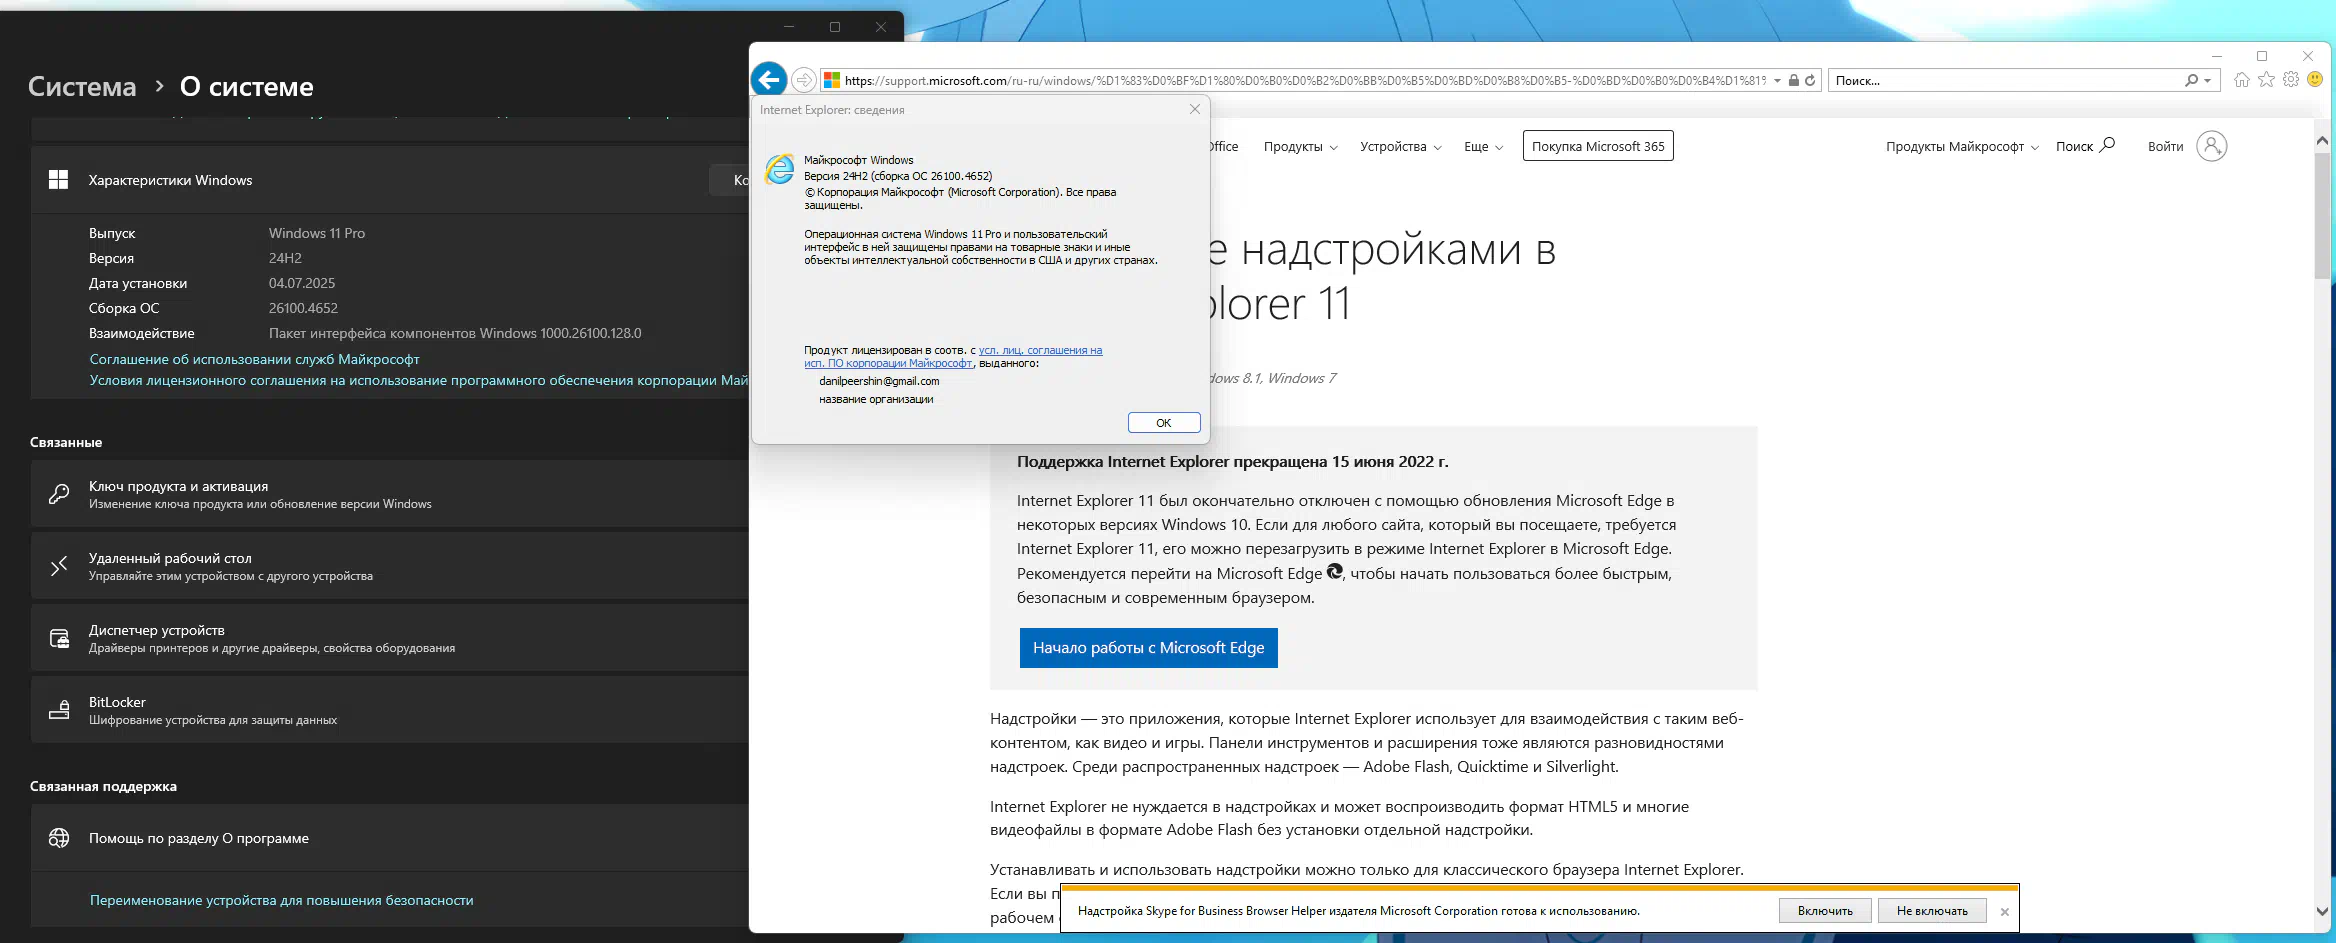The width and height of the screenshot is (2336, 943).
Task: Open Favorites star icon in Internet Explorer
Action: pos(2266,80)
